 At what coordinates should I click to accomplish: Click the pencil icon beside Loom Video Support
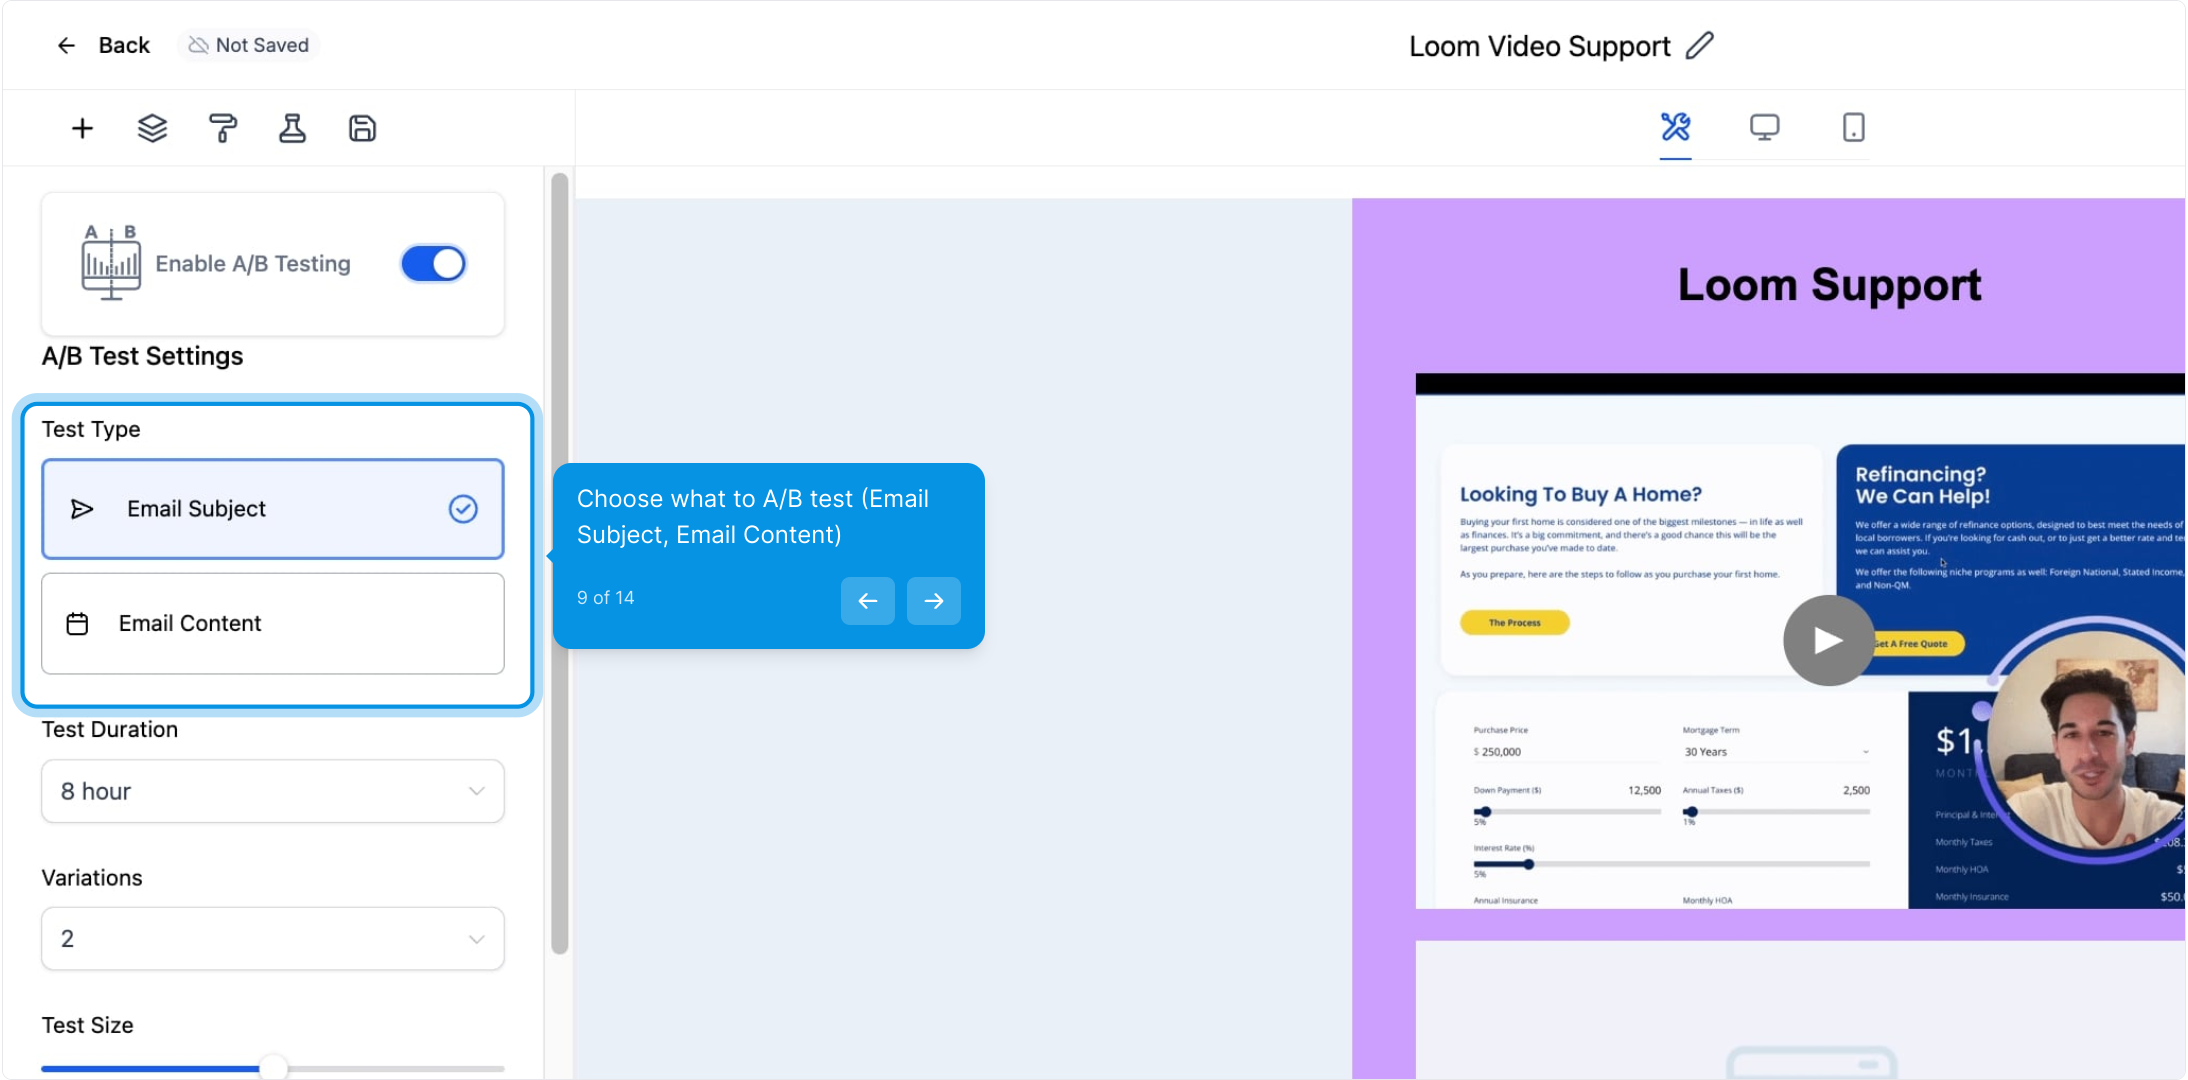pyautogui.click(x=1699, y=46)
